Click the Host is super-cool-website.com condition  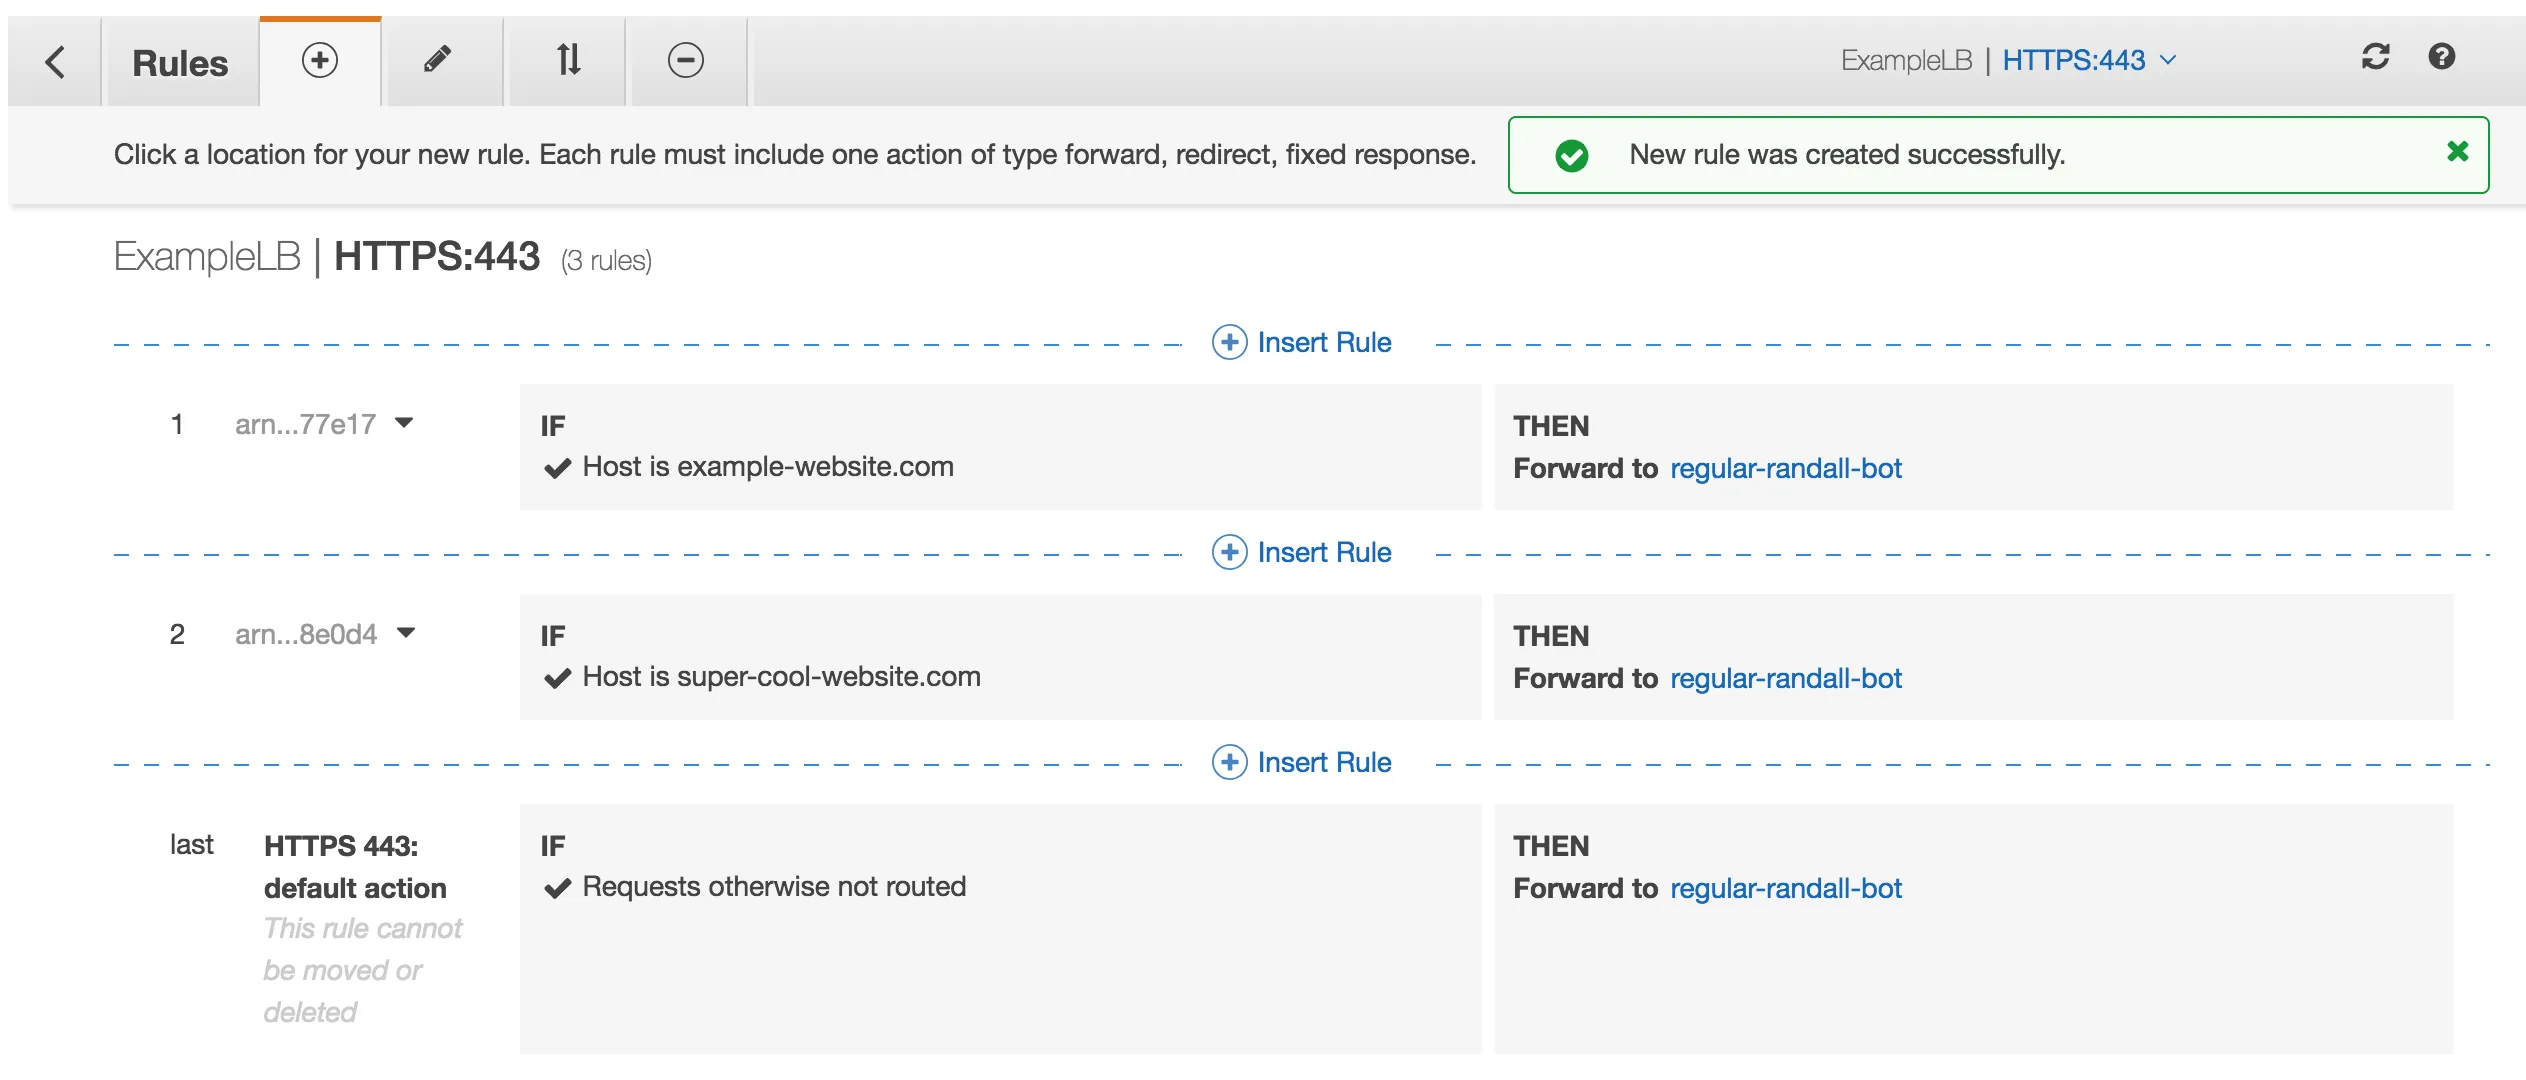(x=780, y=677)
